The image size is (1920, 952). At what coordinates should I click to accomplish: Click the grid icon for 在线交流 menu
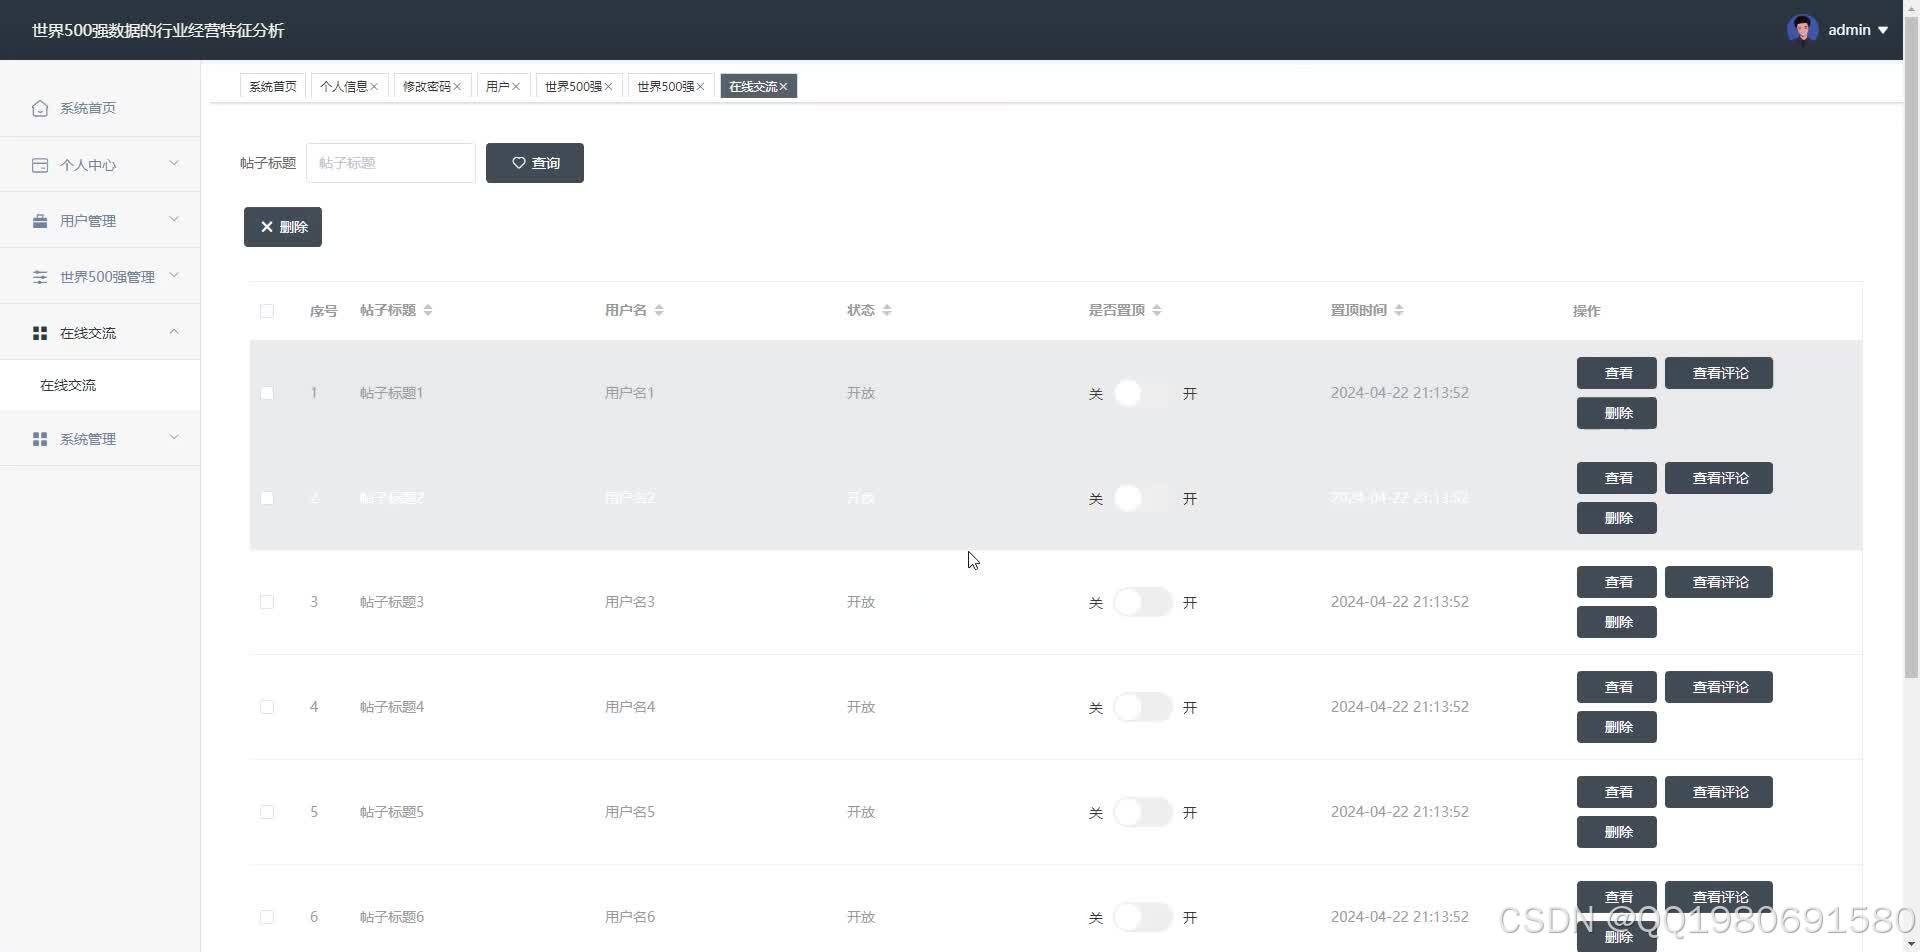(x=40, y=333)
